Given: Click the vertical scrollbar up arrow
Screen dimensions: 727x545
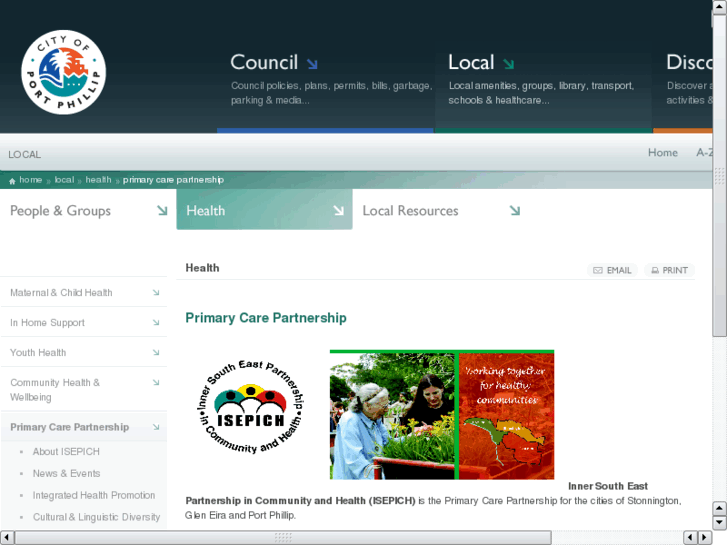Looking at the screenshot, I should [x=719, y=6].
